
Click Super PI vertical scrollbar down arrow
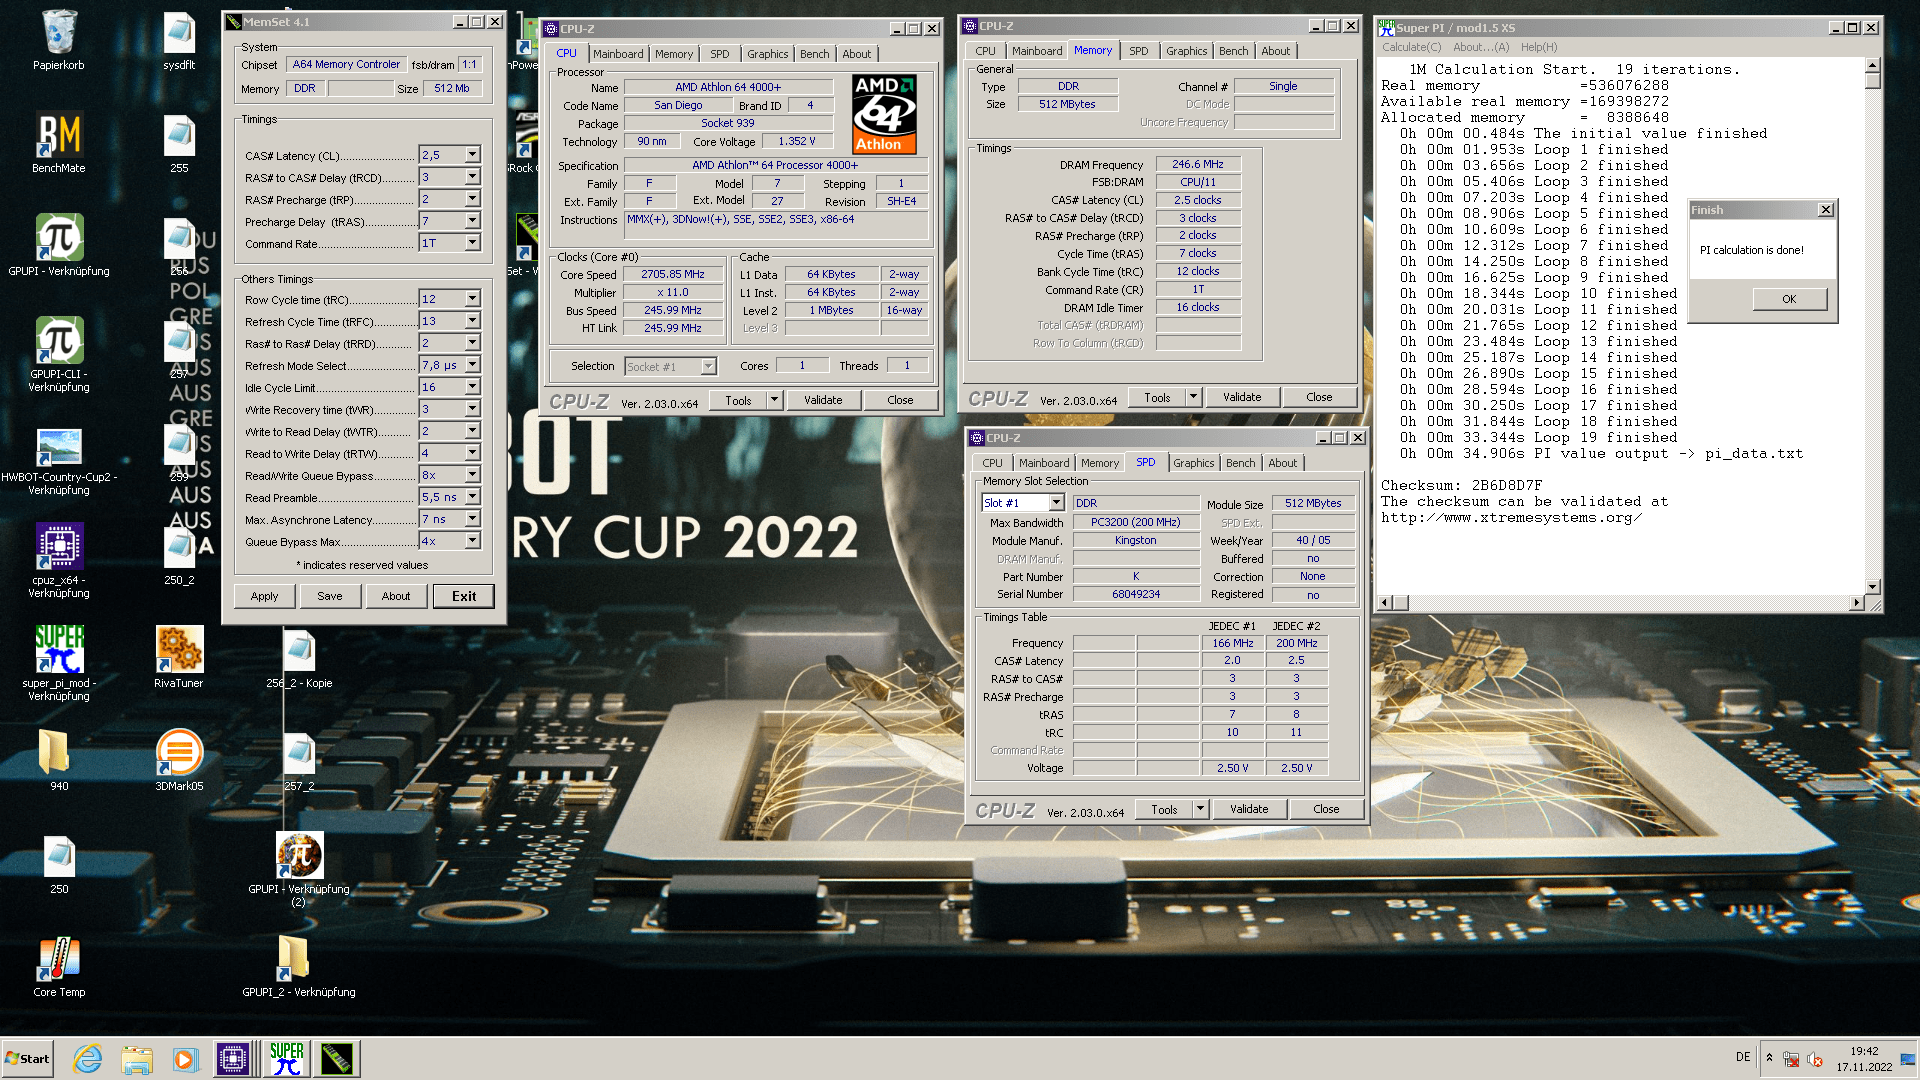click(x=1872, y=587)
